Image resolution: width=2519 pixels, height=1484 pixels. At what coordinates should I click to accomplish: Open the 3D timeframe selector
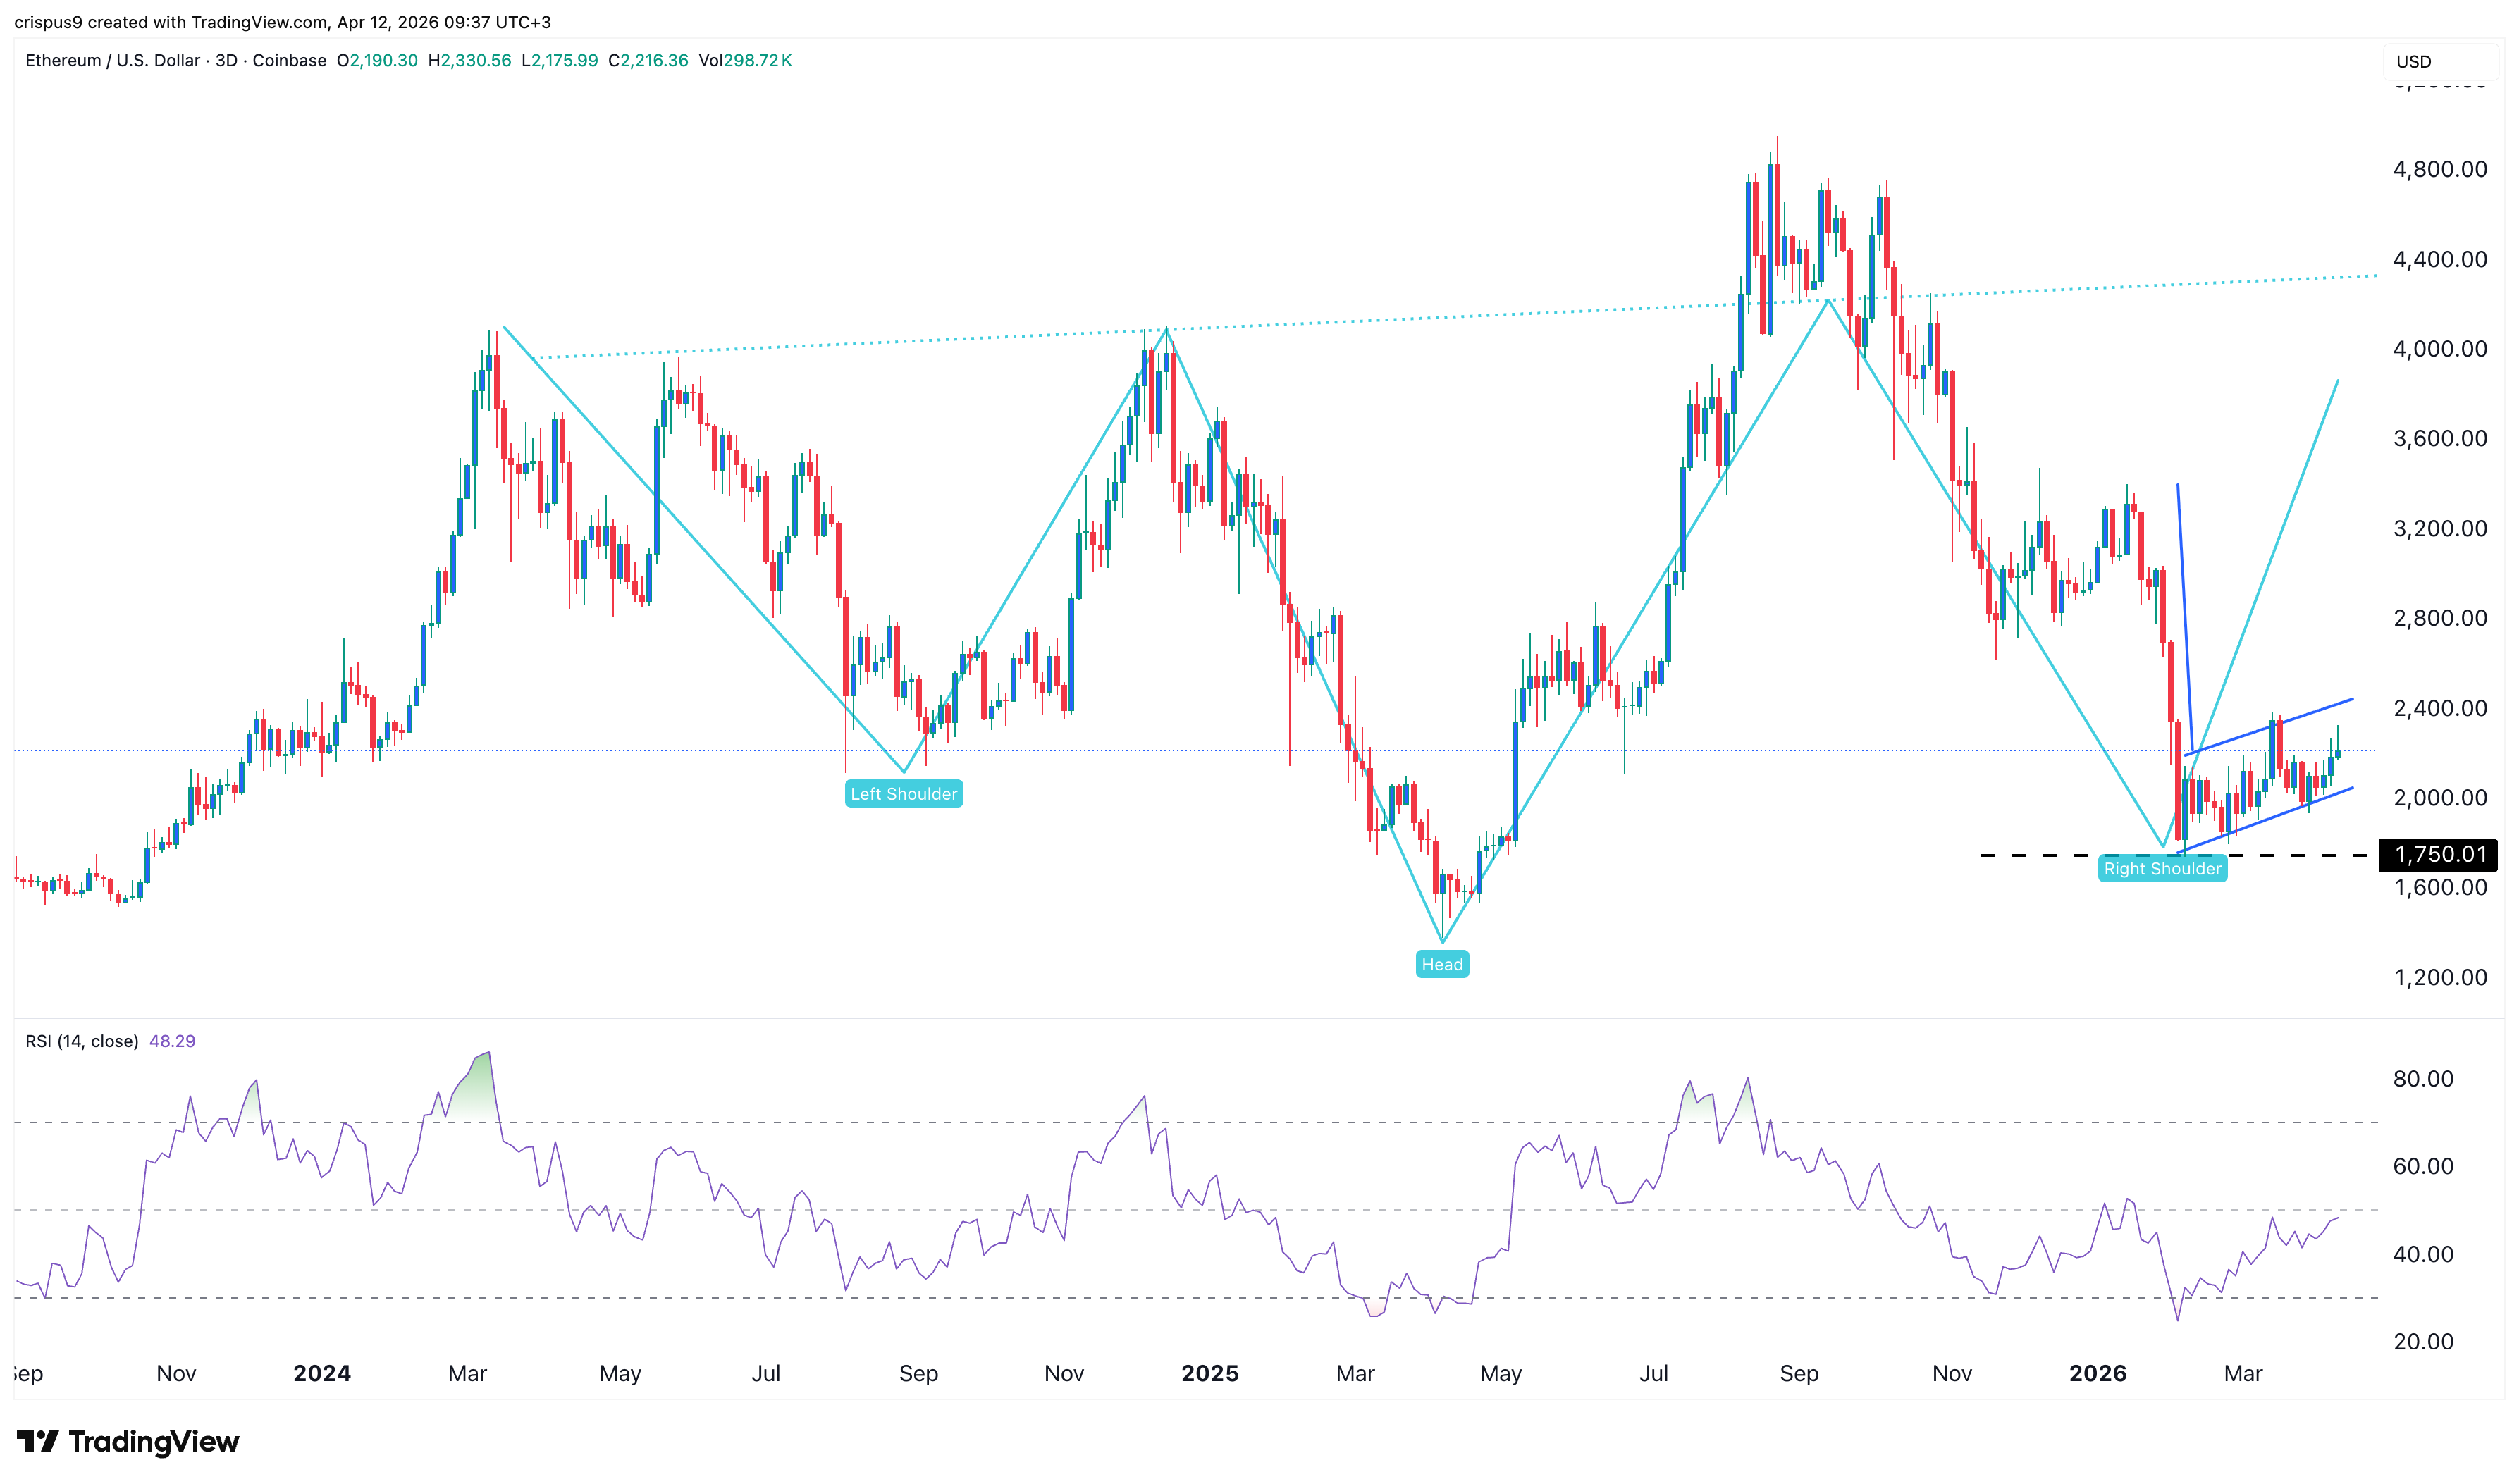(x=227, y=61)
